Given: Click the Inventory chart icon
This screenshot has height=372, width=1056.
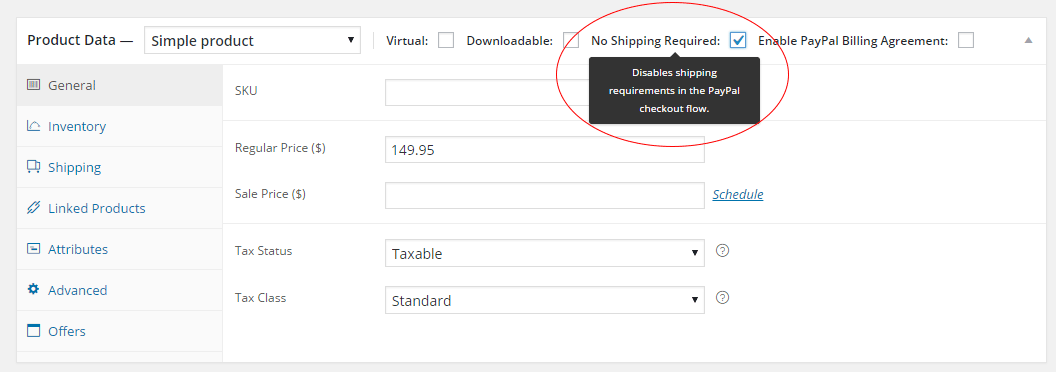Looking at the screenshot, I should 33,126.
